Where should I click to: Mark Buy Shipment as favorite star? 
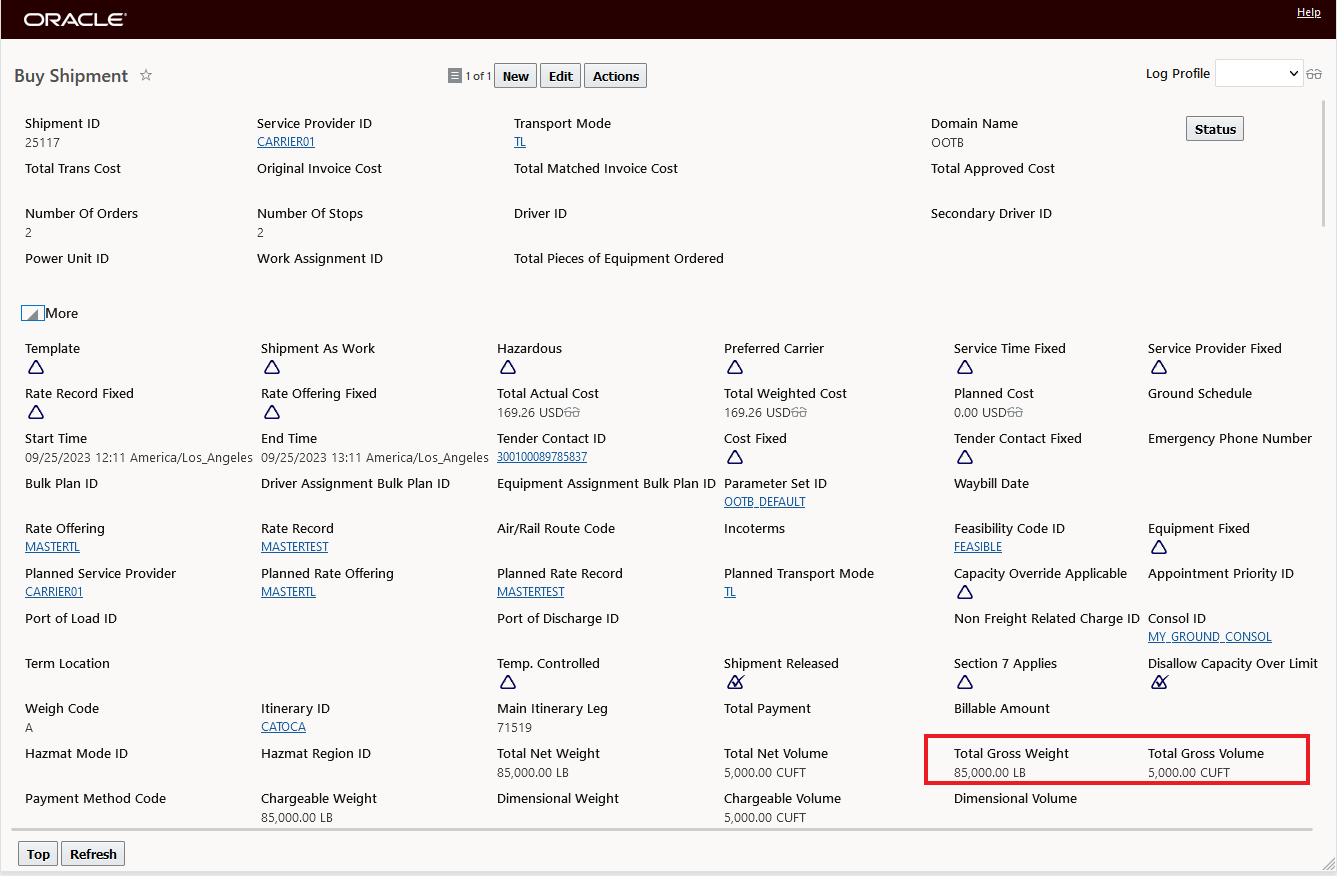(146, 75)
